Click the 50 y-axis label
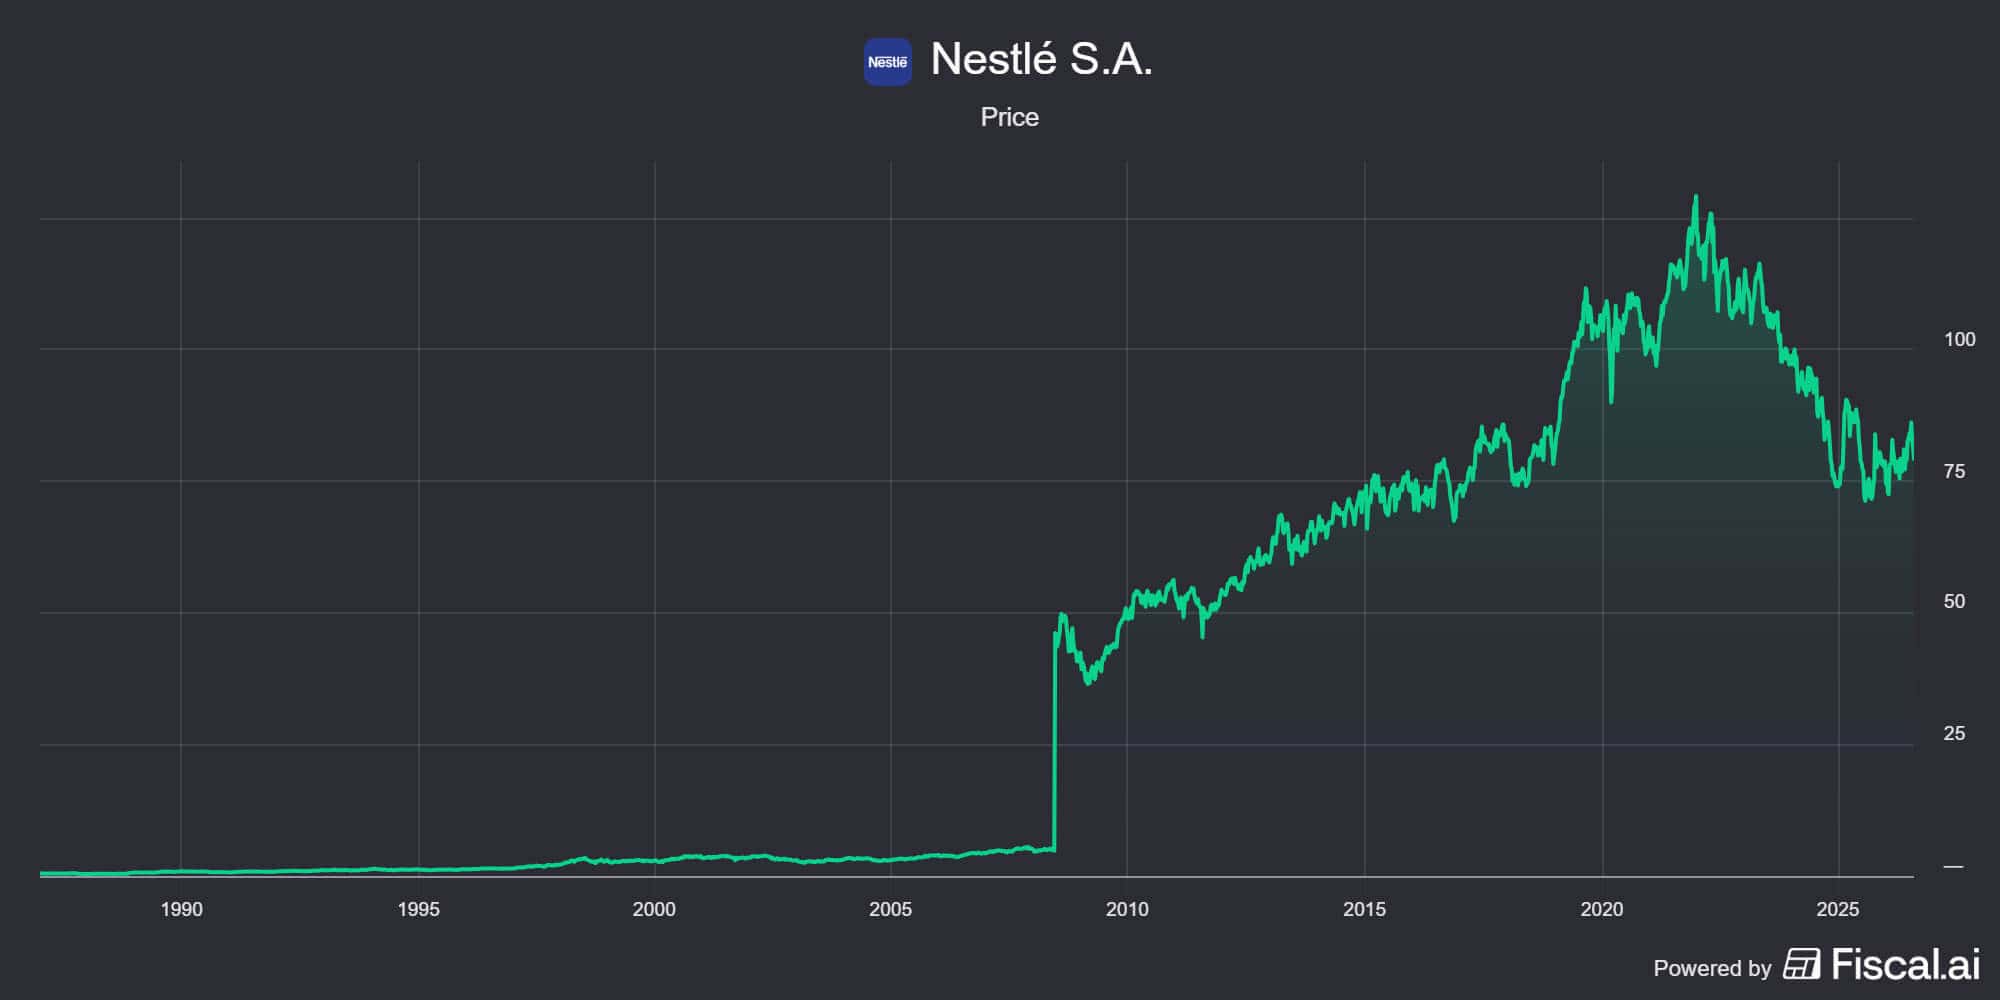 [1954, 601]
